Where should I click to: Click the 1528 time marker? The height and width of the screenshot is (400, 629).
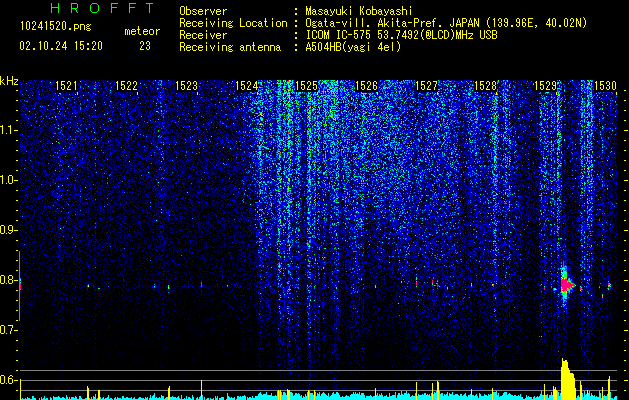click(485, 85)
